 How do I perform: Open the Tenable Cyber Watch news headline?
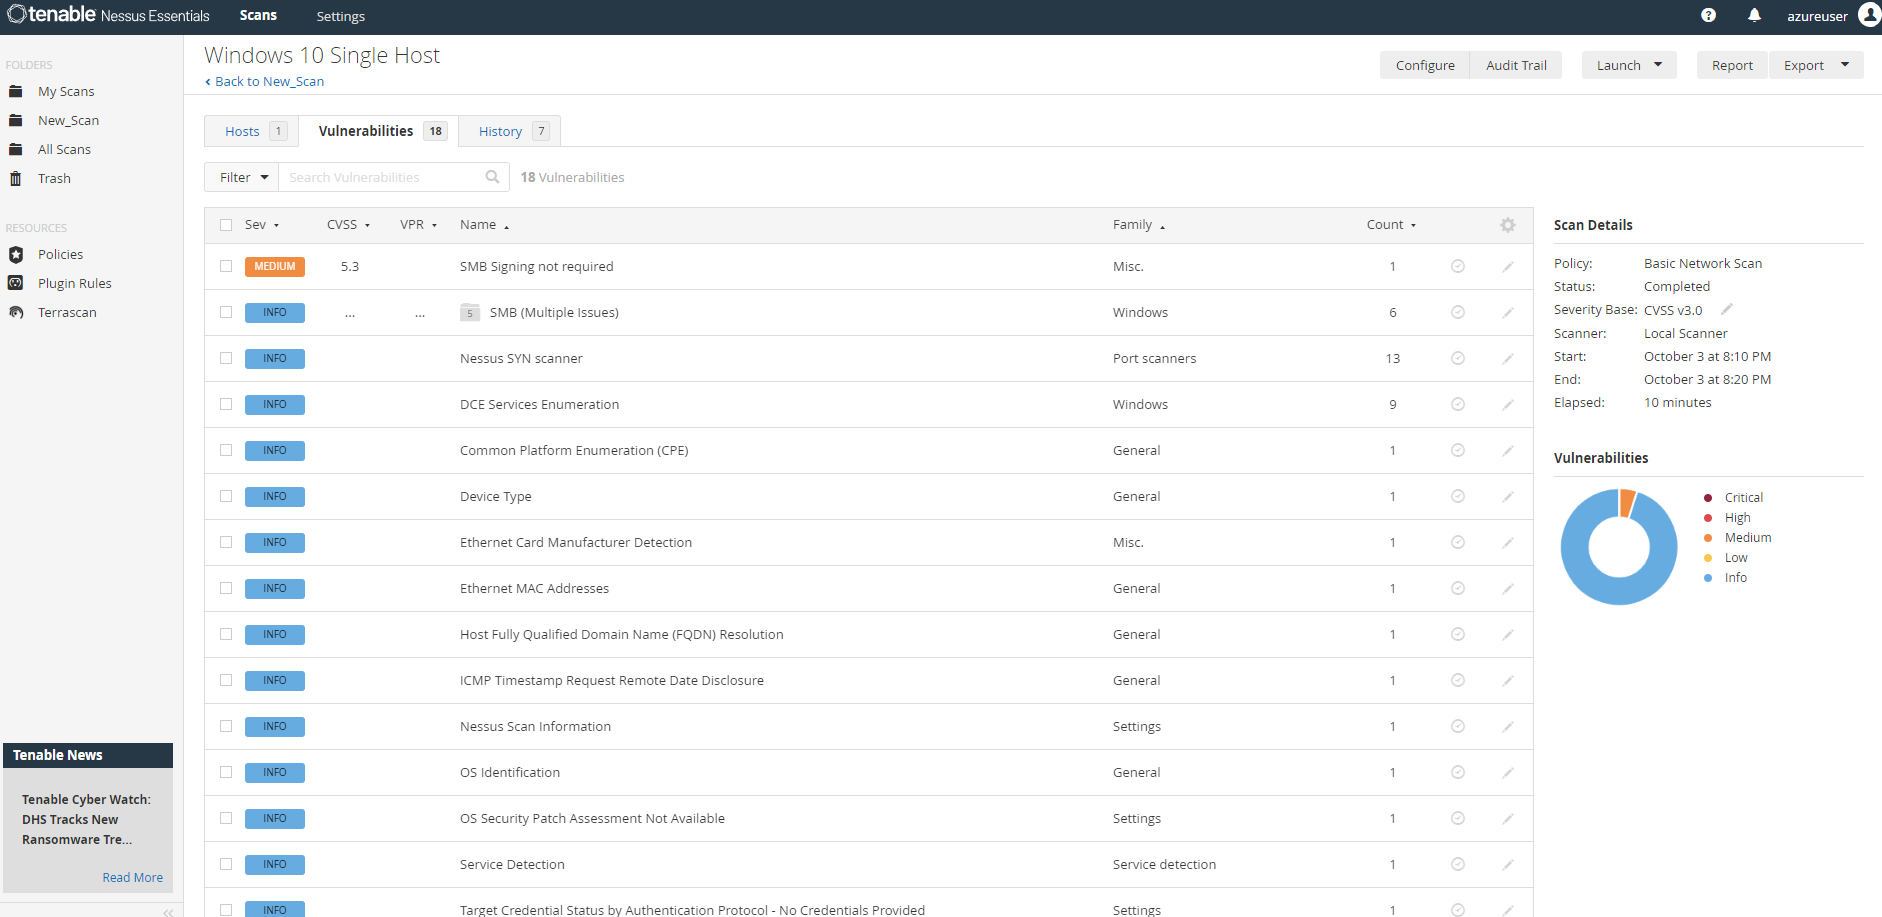coord(86,820)
